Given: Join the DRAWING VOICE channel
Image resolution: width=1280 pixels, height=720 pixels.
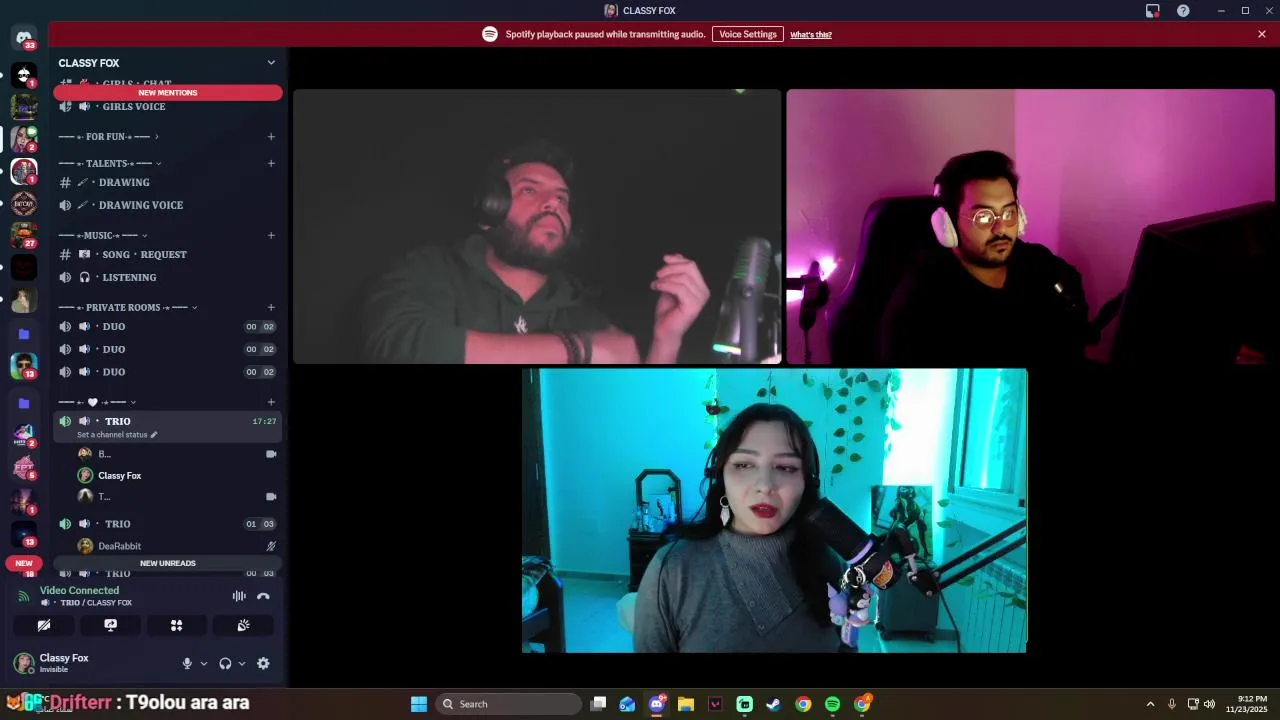Looking at the screenshot, I should (x=168, y=205).
